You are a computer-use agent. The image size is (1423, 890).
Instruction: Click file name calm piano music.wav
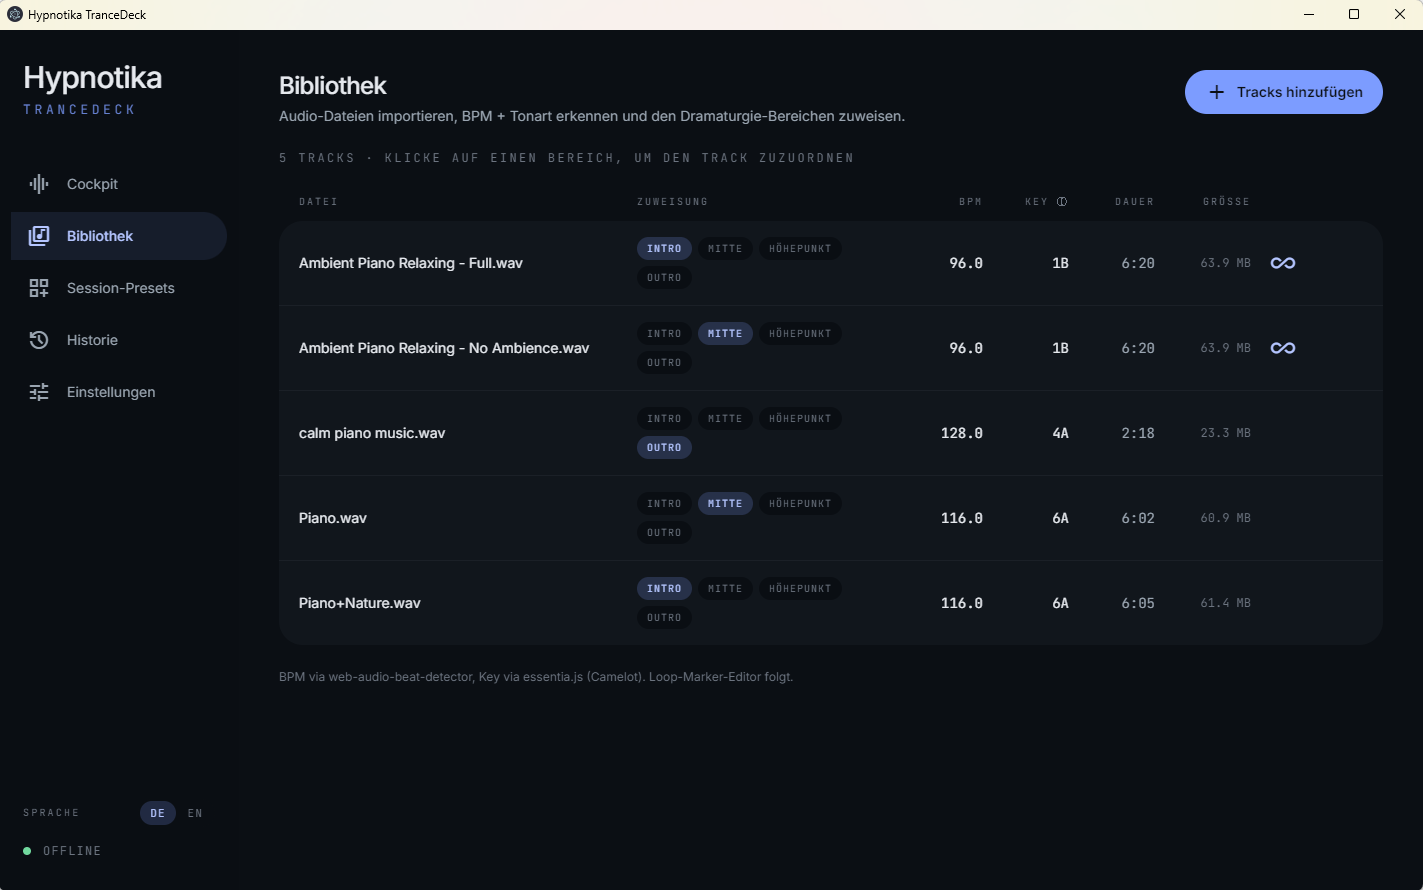[x=372, y=433]
